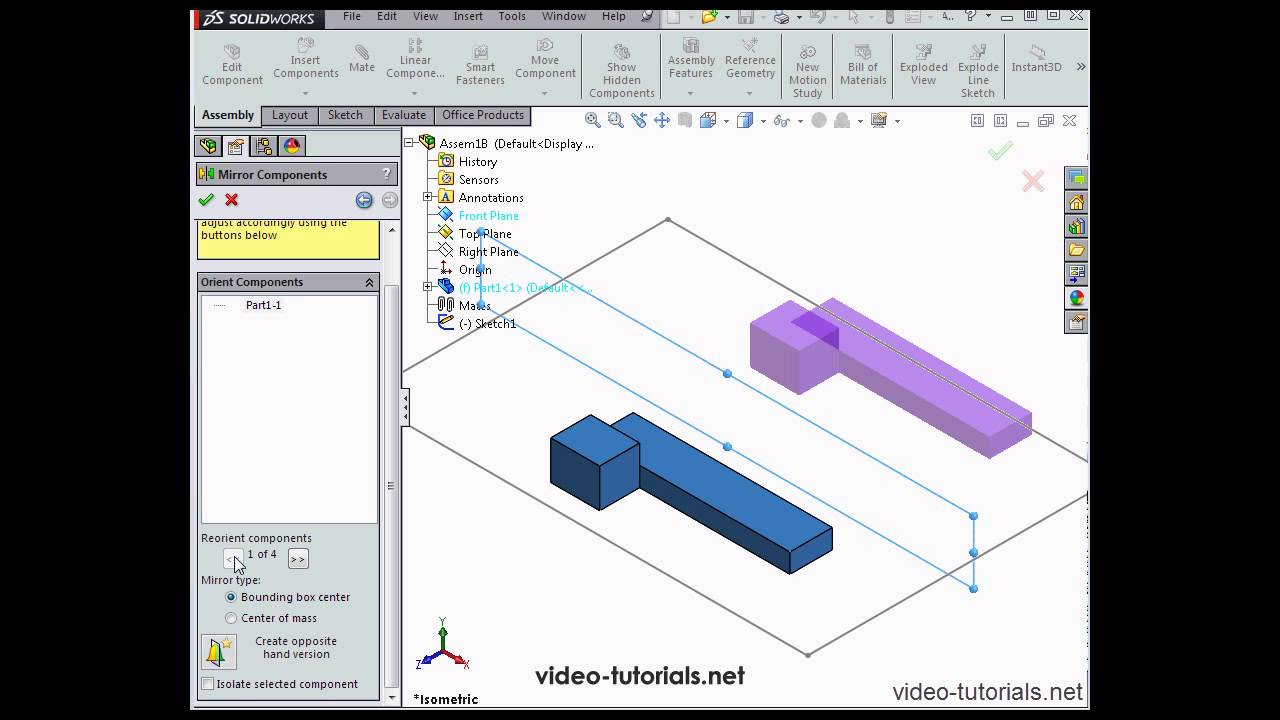The width and height of the screenshot is (1280, 720).
Task: Open the File menu
Action: click(x=352, y=16)
